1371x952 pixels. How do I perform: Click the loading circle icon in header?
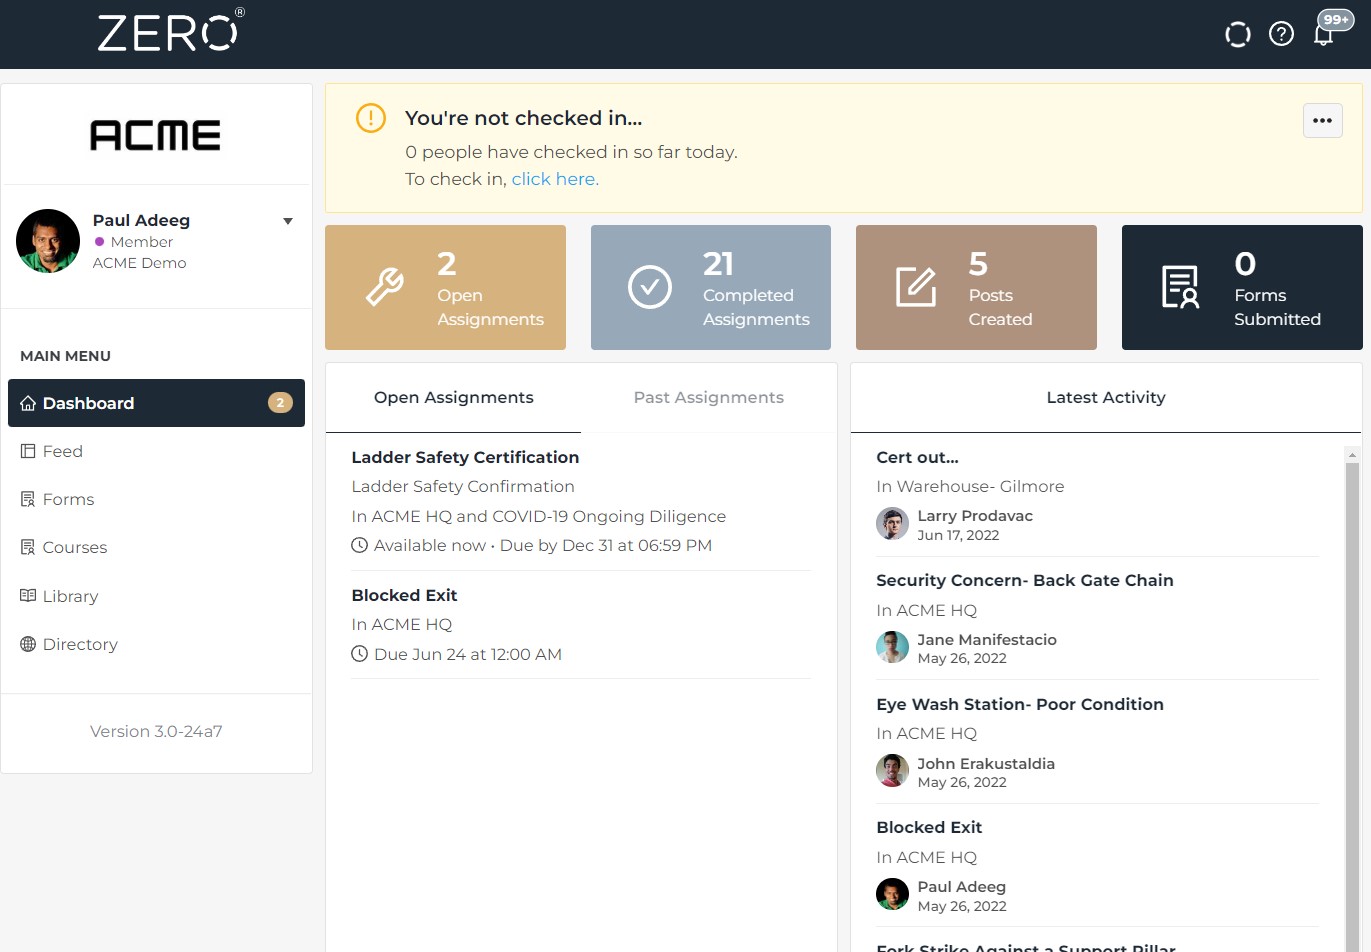(x=1238, y=34)
